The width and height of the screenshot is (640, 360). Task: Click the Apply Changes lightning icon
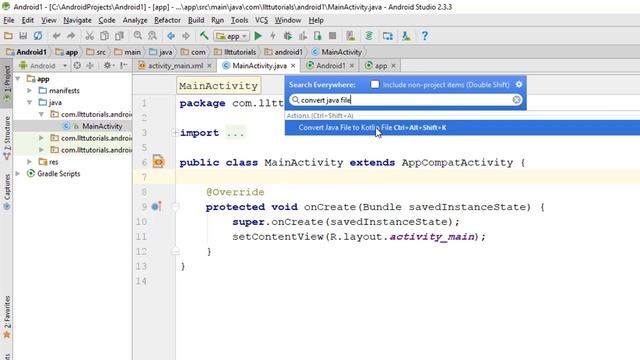click(273, 36)
